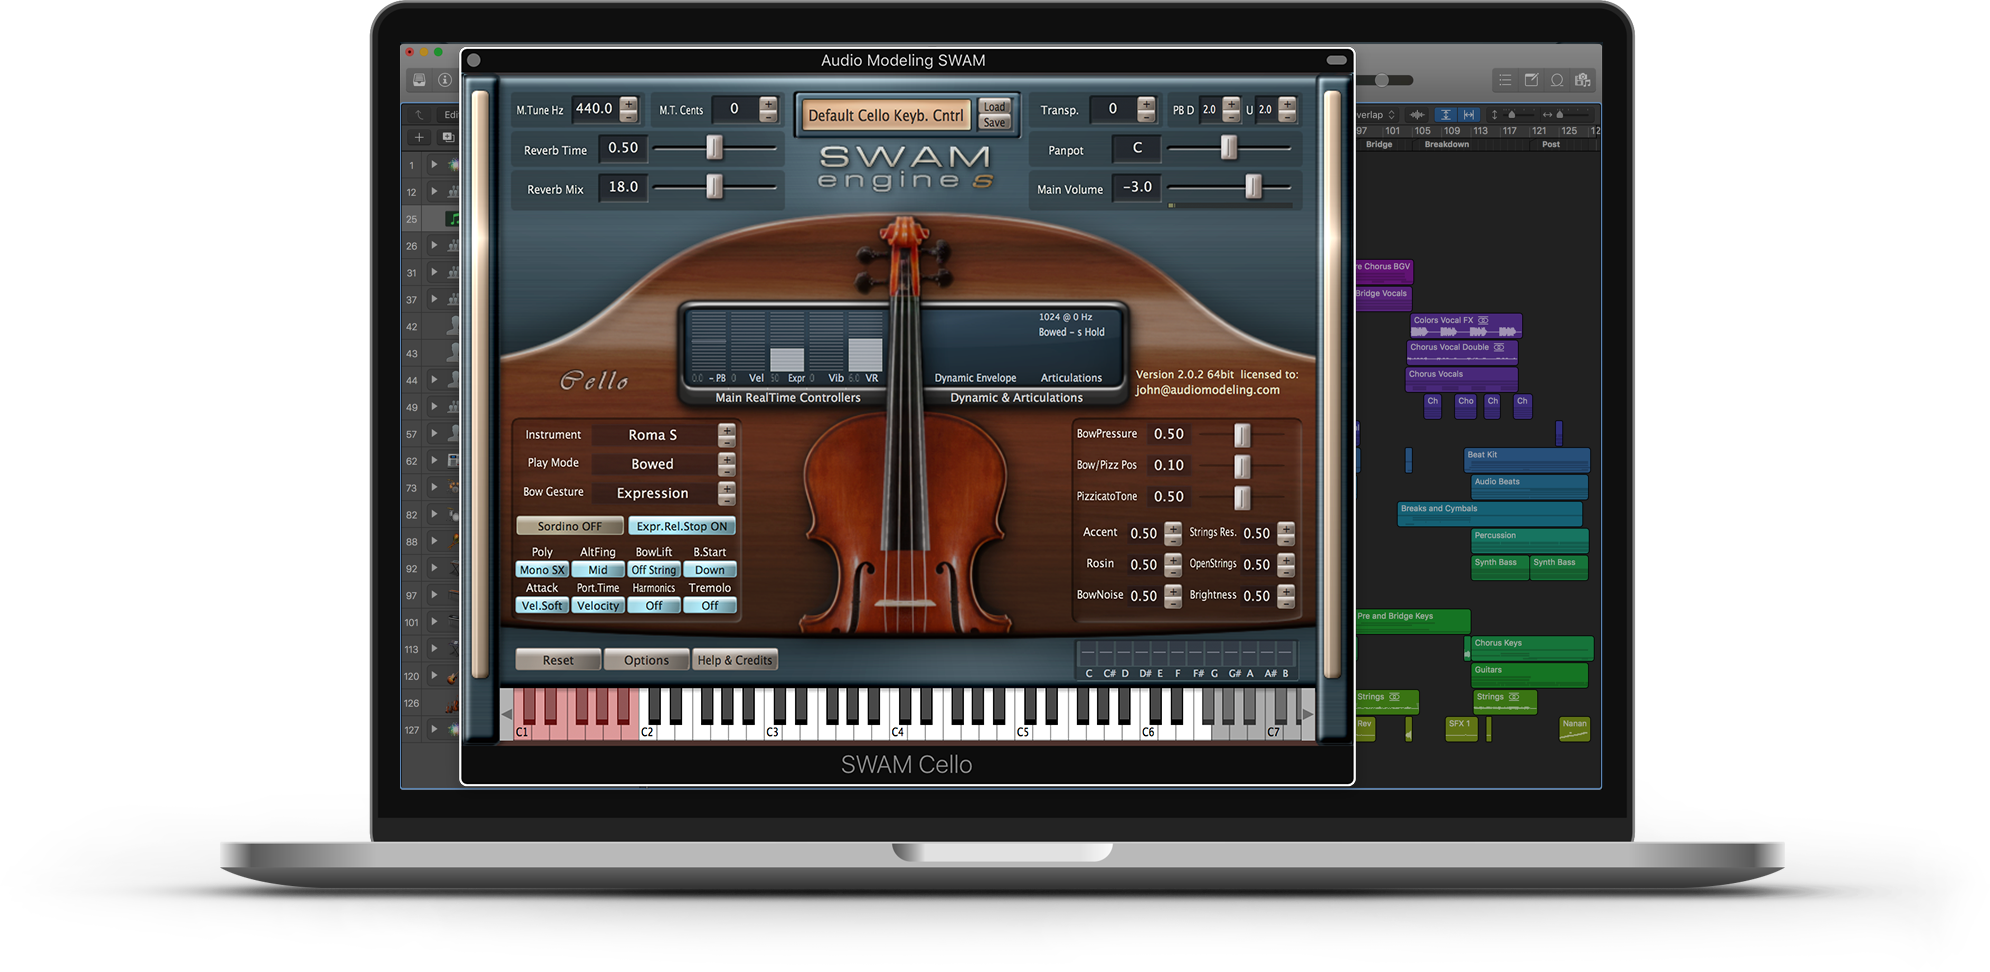Viewport: 1990px width, 972px height.
Task: Click the Reverb Mix slider handle
Action: pos(714,187)
